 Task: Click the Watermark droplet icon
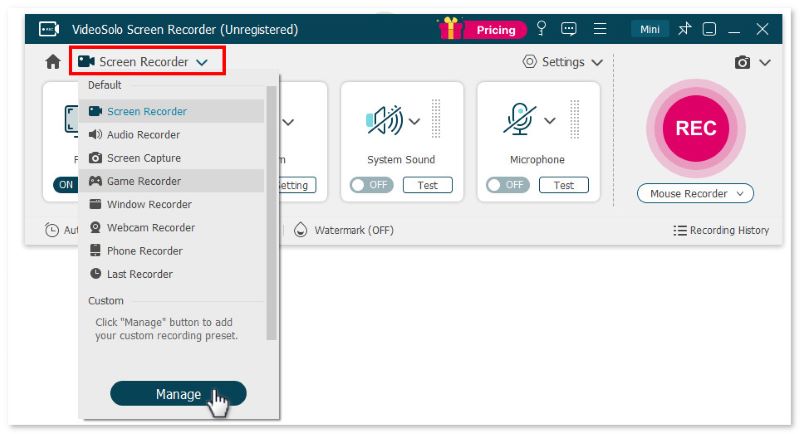[301, 230]
